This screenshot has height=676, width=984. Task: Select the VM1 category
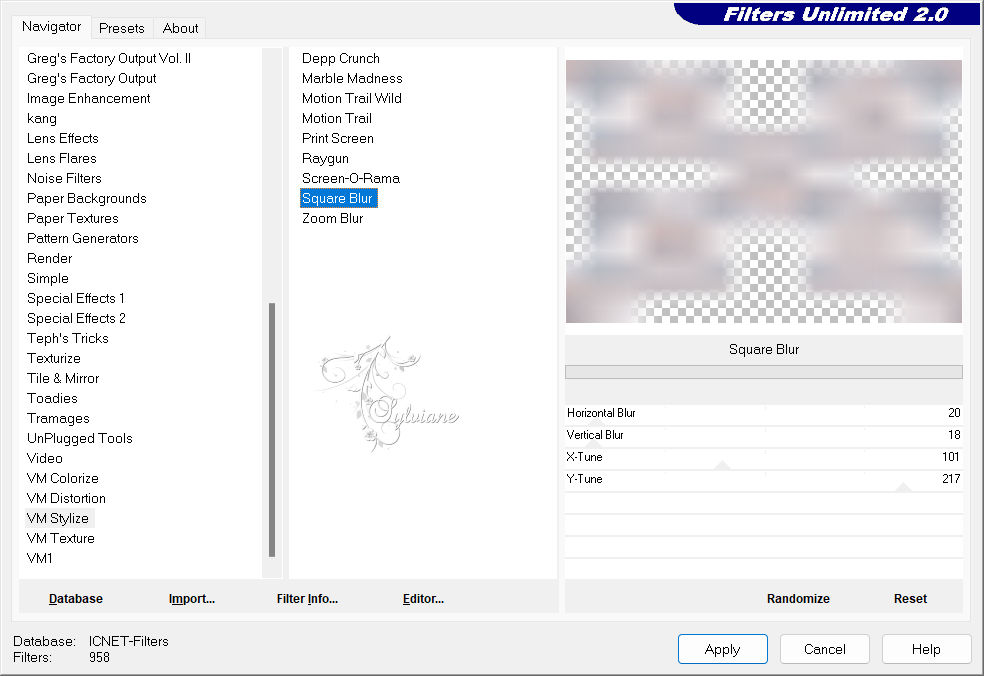coord(40,559)
